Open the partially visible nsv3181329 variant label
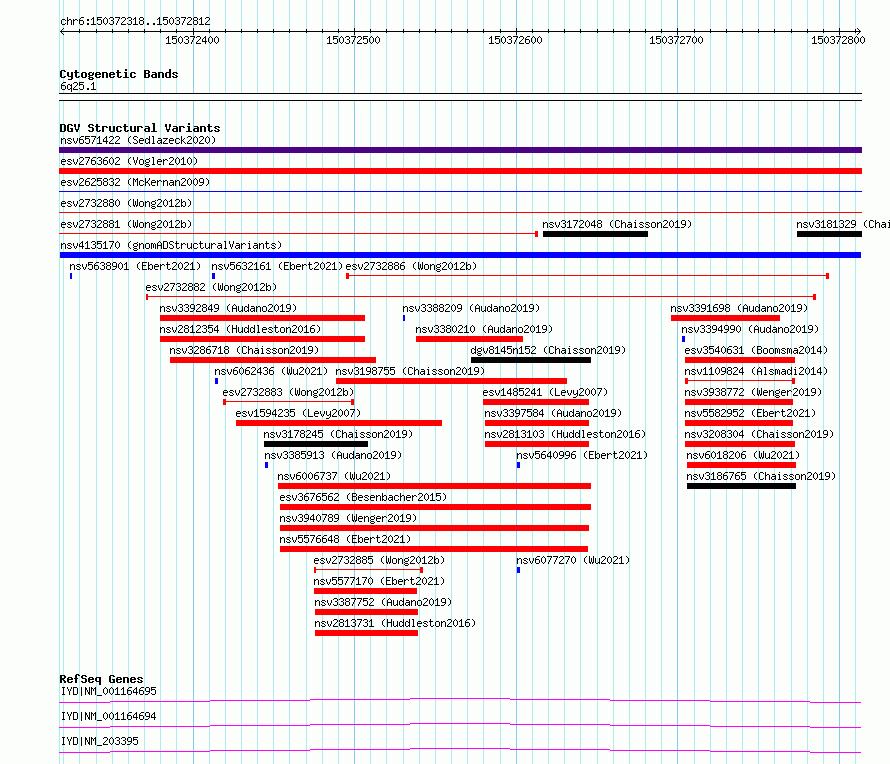 point(843,224)
